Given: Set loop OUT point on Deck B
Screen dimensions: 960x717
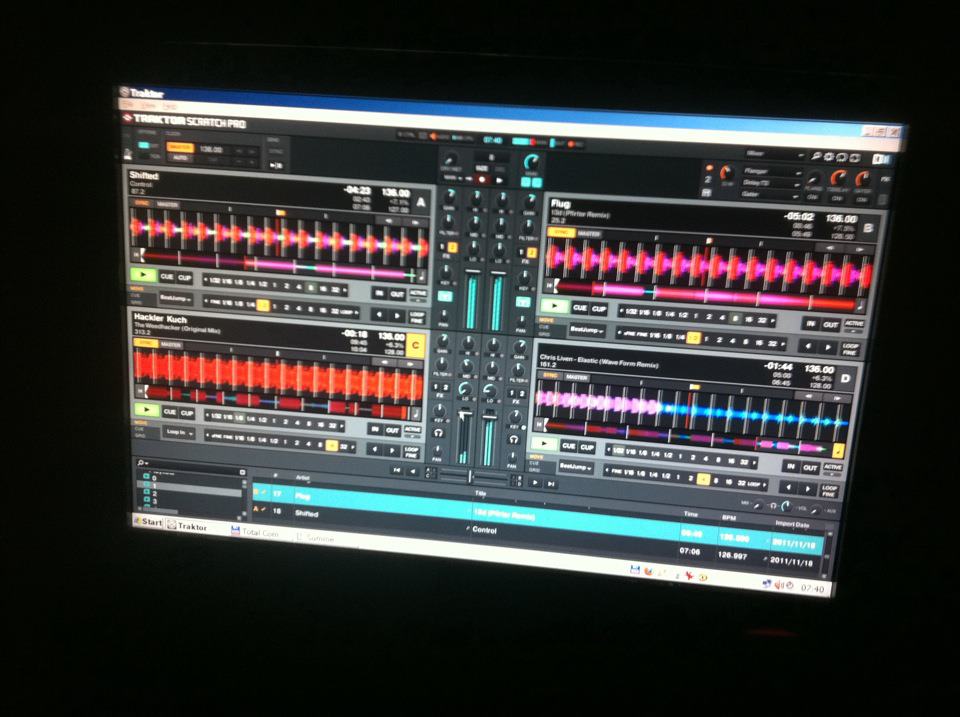Looking at the screenshot, I should tap(831, 325).
